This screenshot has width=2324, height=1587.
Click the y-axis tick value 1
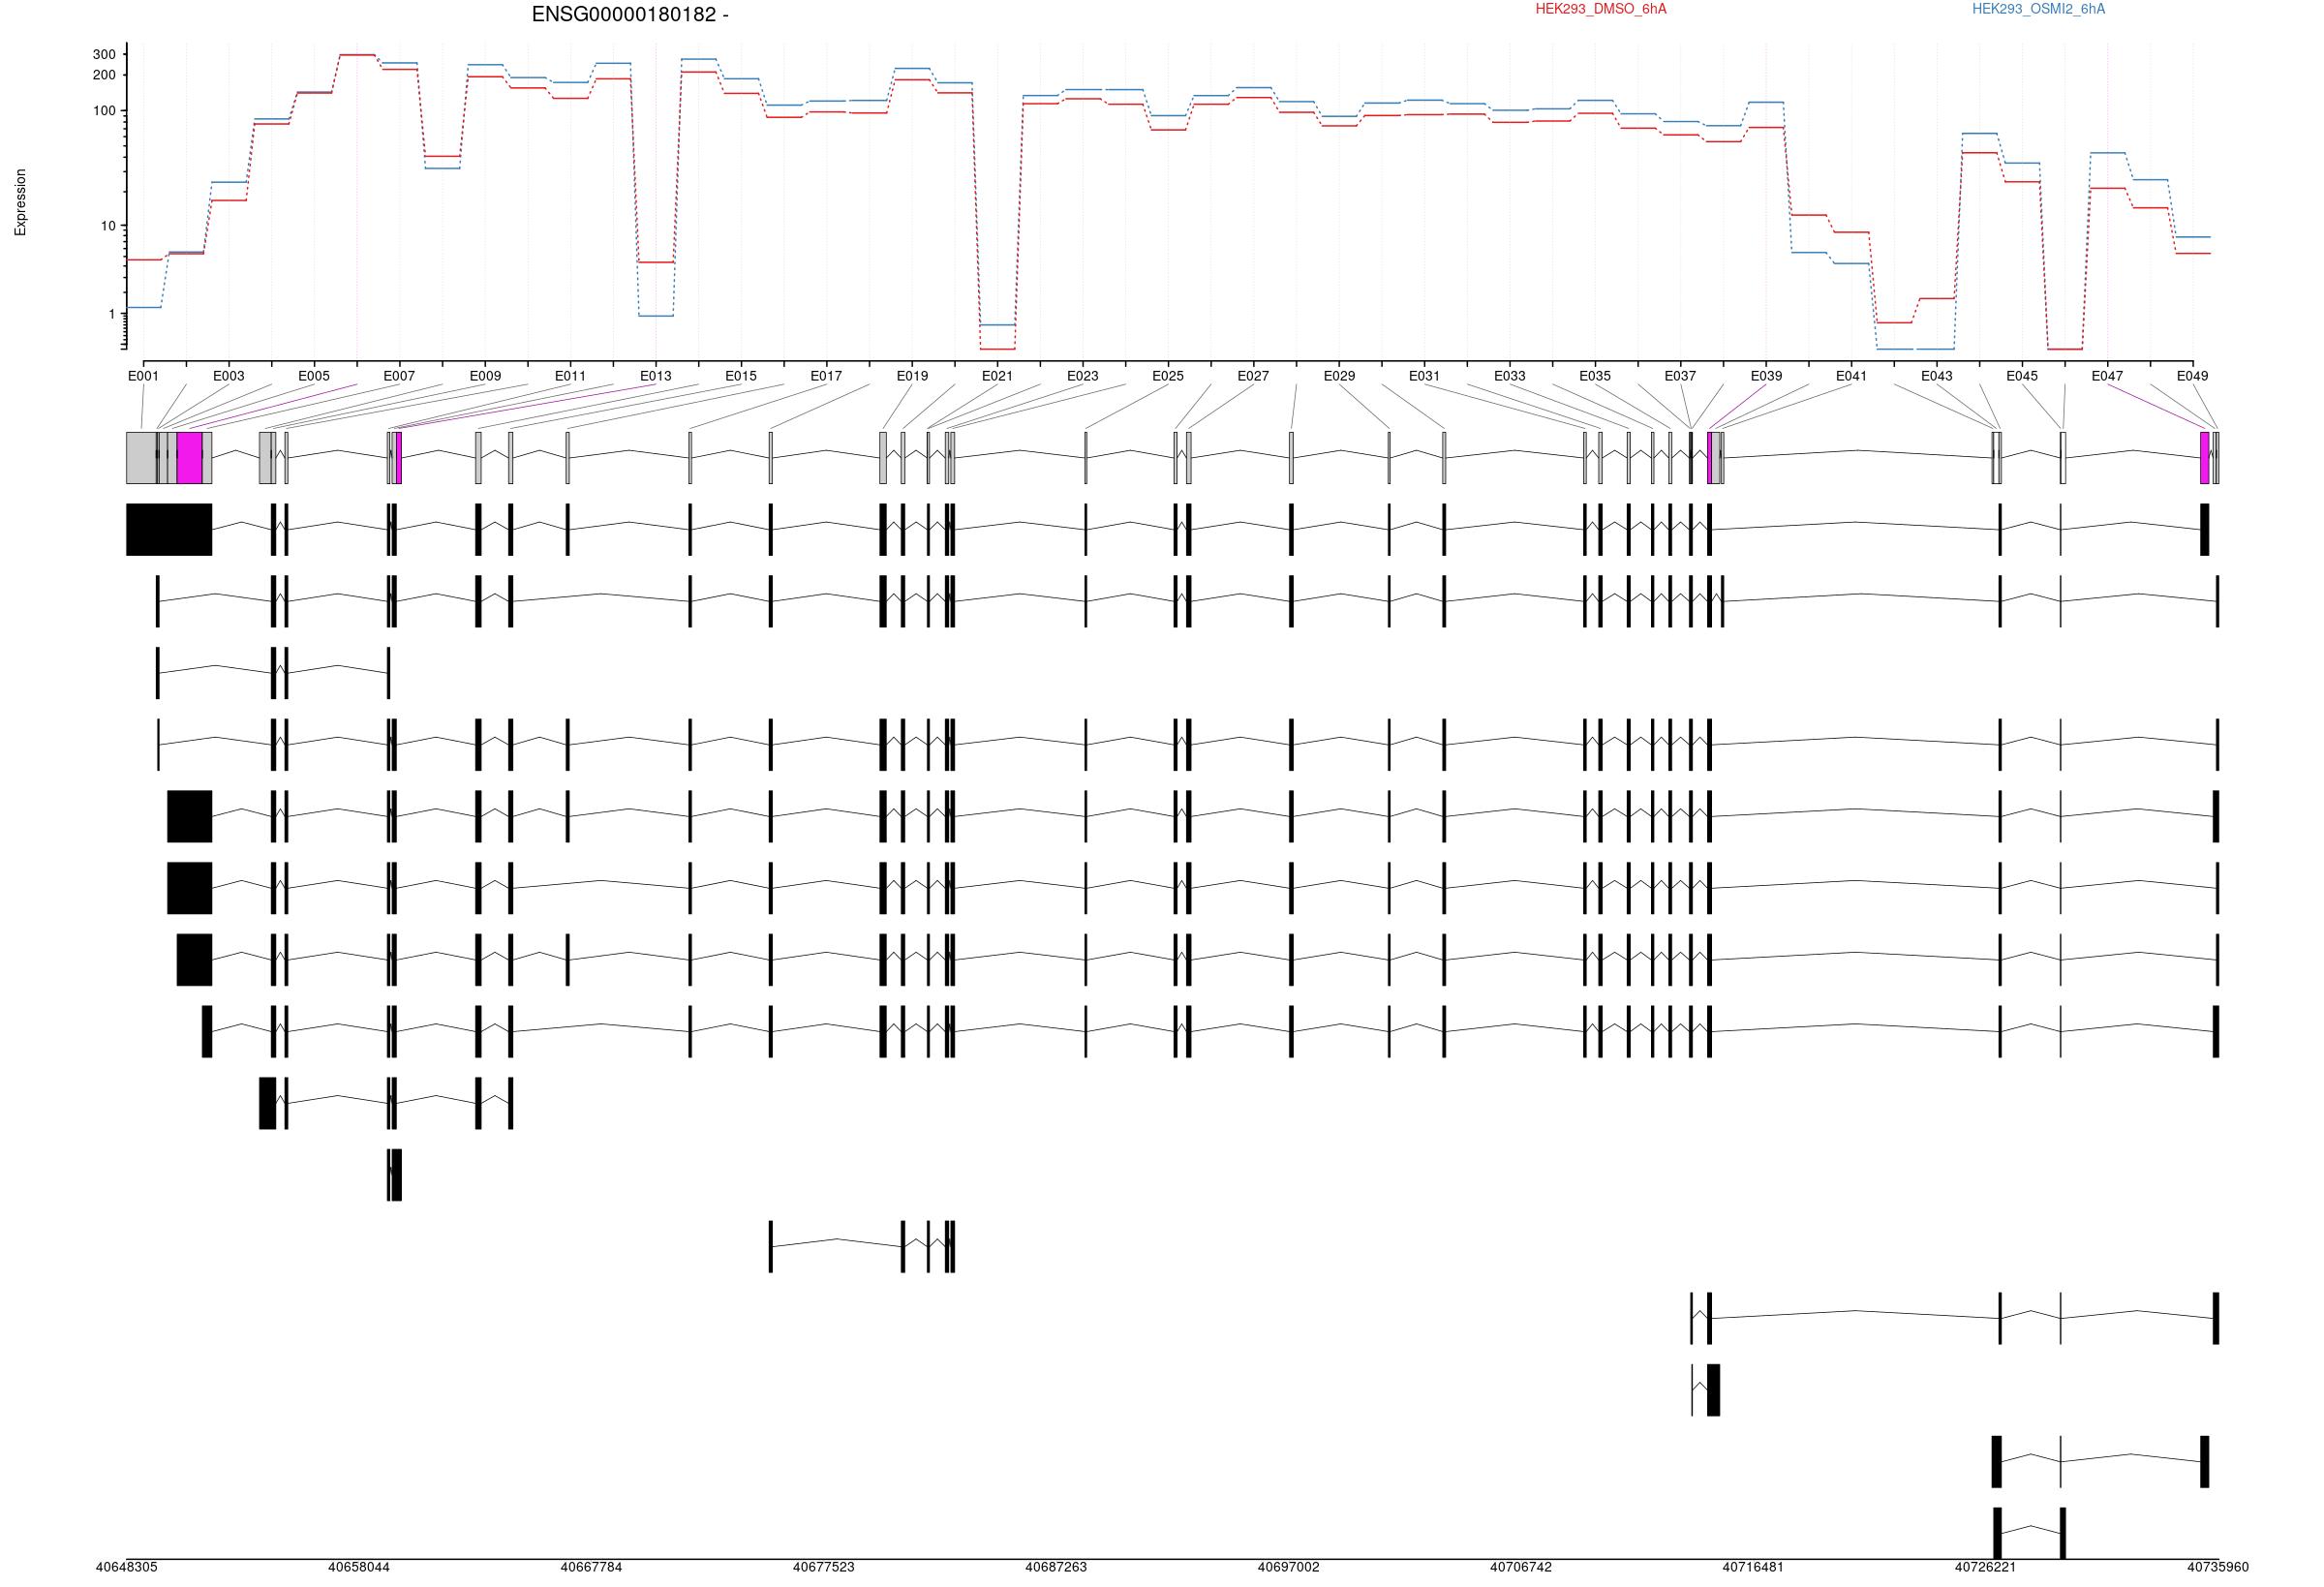click(x=112, y=314)
